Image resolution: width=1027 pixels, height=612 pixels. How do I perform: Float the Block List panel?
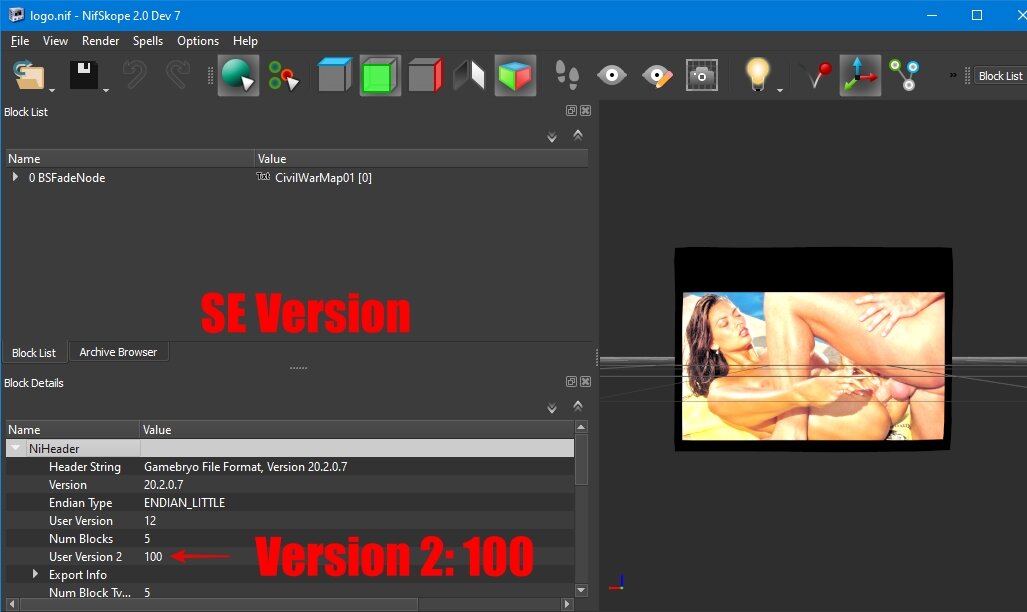coord(571,111)
